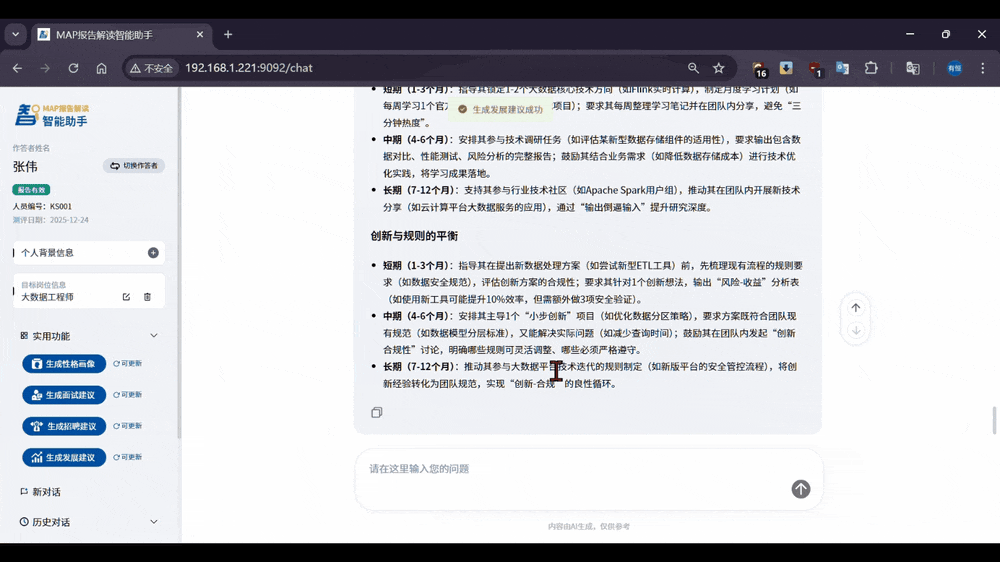The width and height of the screenshot is (1000, 562).
Task: Delete the 大数据工程师 target position
Action: [x=147, y=297]
